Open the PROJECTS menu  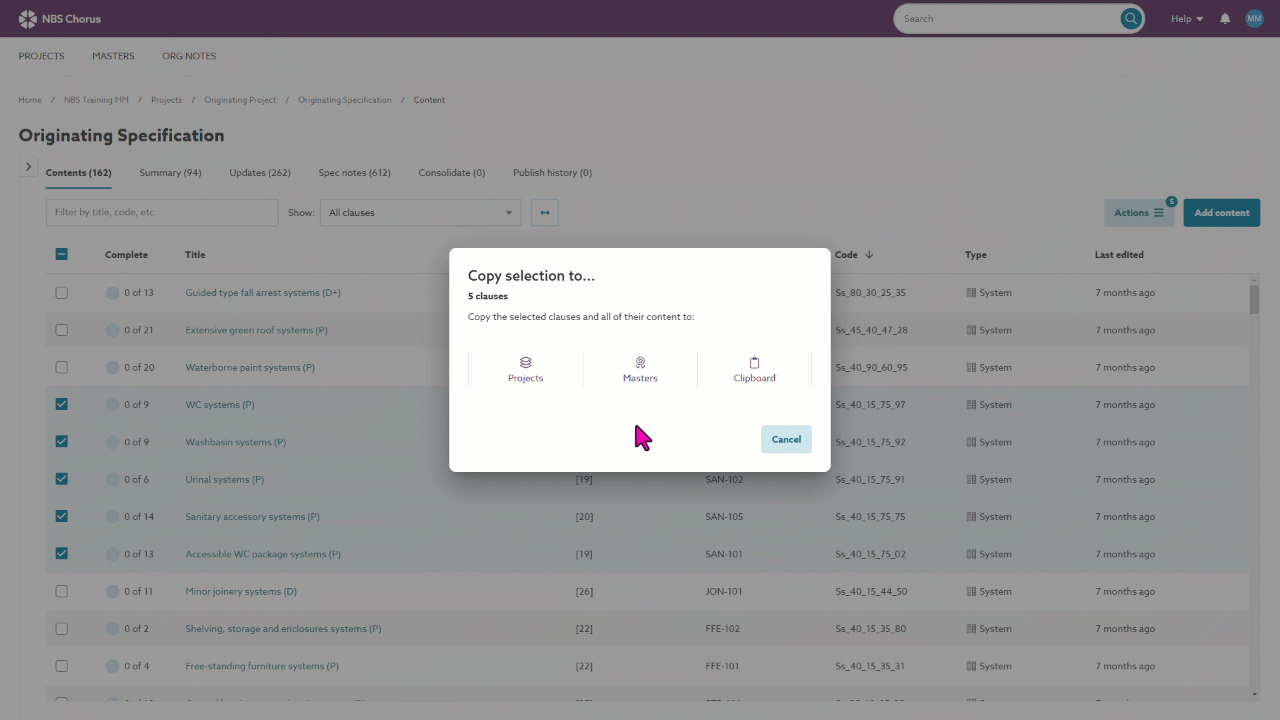point(41,56)
